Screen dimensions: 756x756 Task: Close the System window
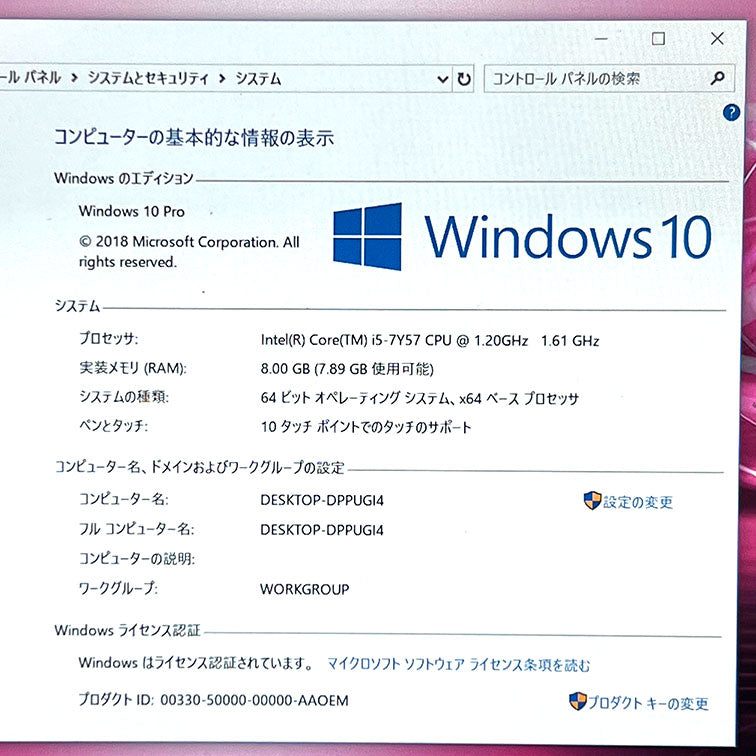[x=717, y=39]
